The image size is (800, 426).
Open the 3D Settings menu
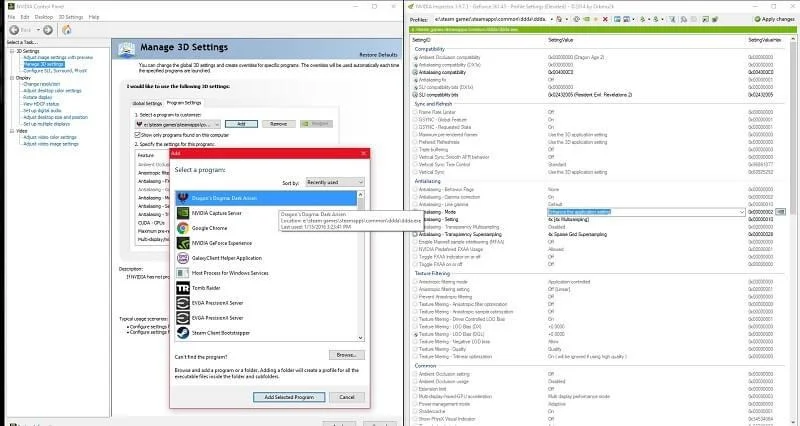(70, 17)
